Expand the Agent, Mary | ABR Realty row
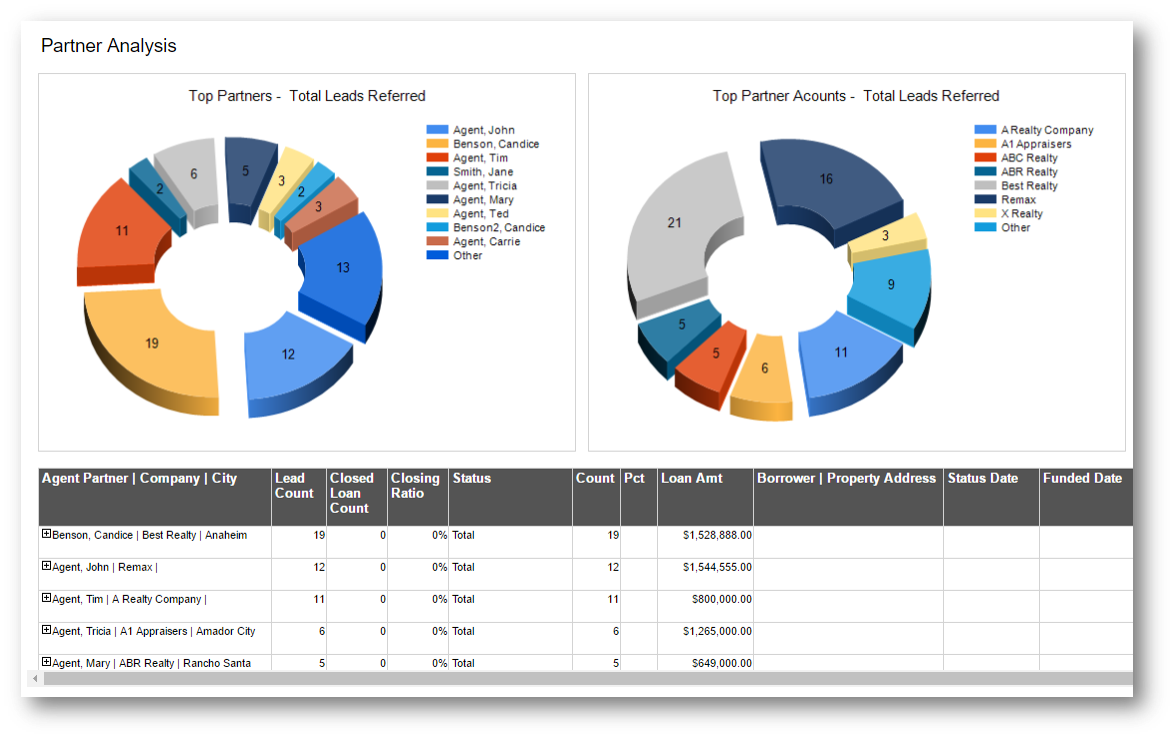The height and width of the screenshot is (739, 1175). click(x=44, y=662)
